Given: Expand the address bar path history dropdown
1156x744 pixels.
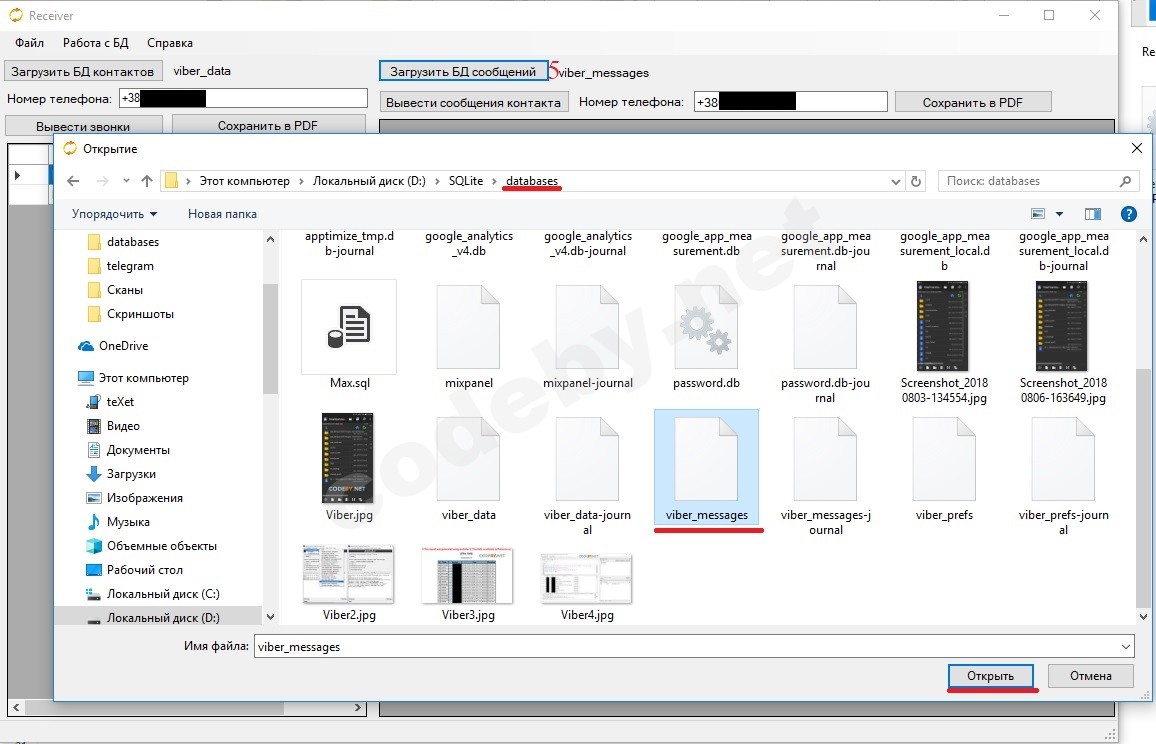Looking at the screenshot, I should (x=895, y=181).
